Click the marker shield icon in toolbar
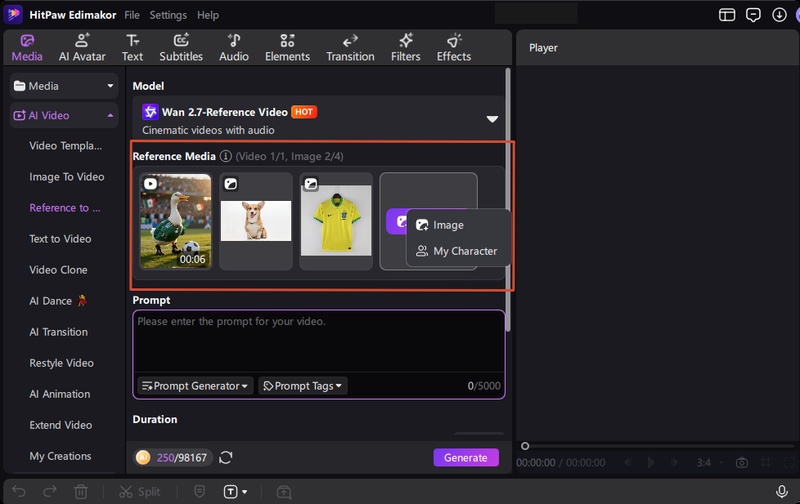Screen dimensions: 800x504 tap(199, 492)
